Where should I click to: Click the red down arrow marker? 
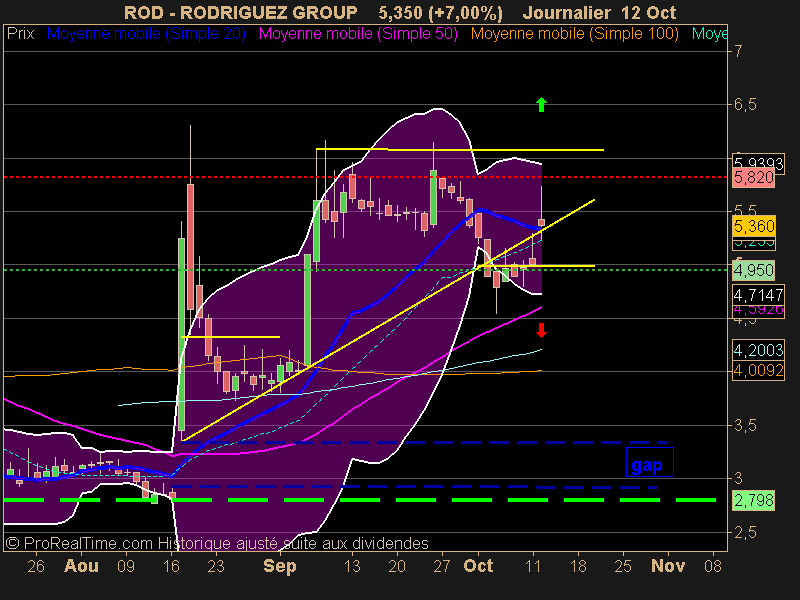(x=541, y=331)
